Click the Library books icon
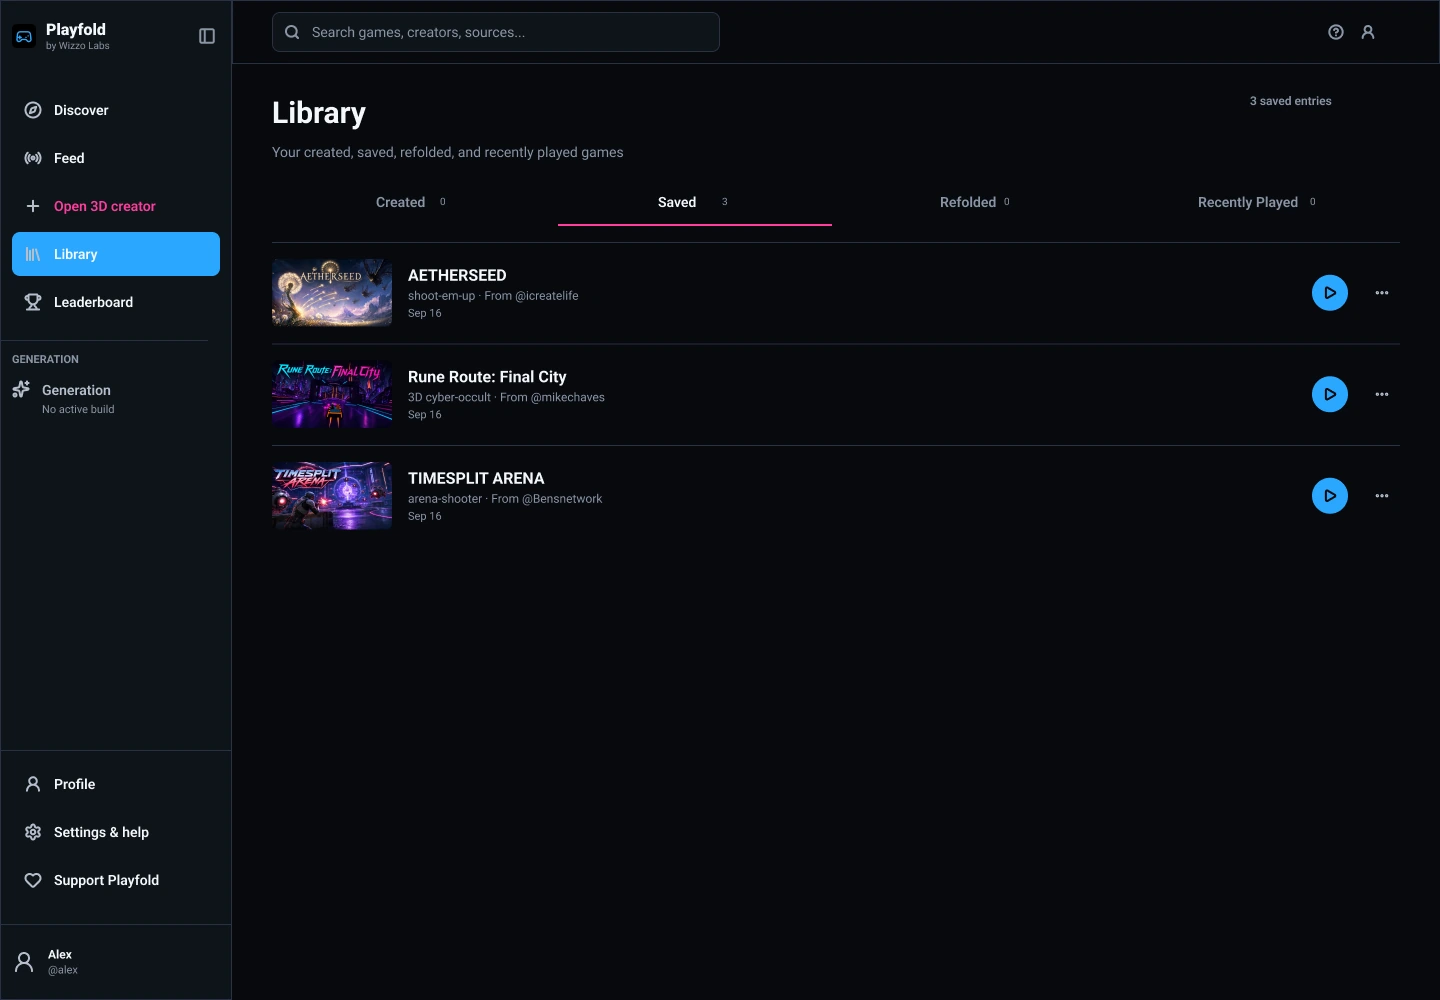The width and height of the screenshot is (1440, 1000). coord(33,254)
